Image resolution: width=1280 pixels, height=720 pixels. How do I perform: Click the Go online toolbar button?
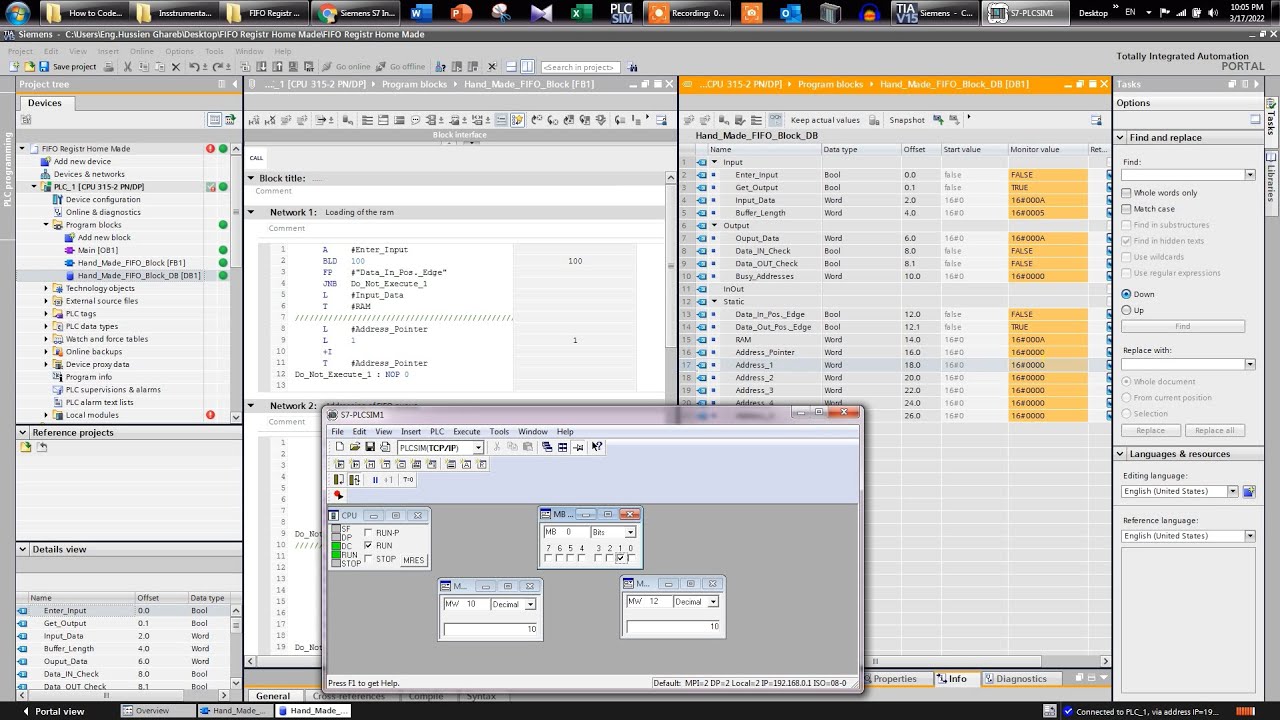tap(345, 67)
